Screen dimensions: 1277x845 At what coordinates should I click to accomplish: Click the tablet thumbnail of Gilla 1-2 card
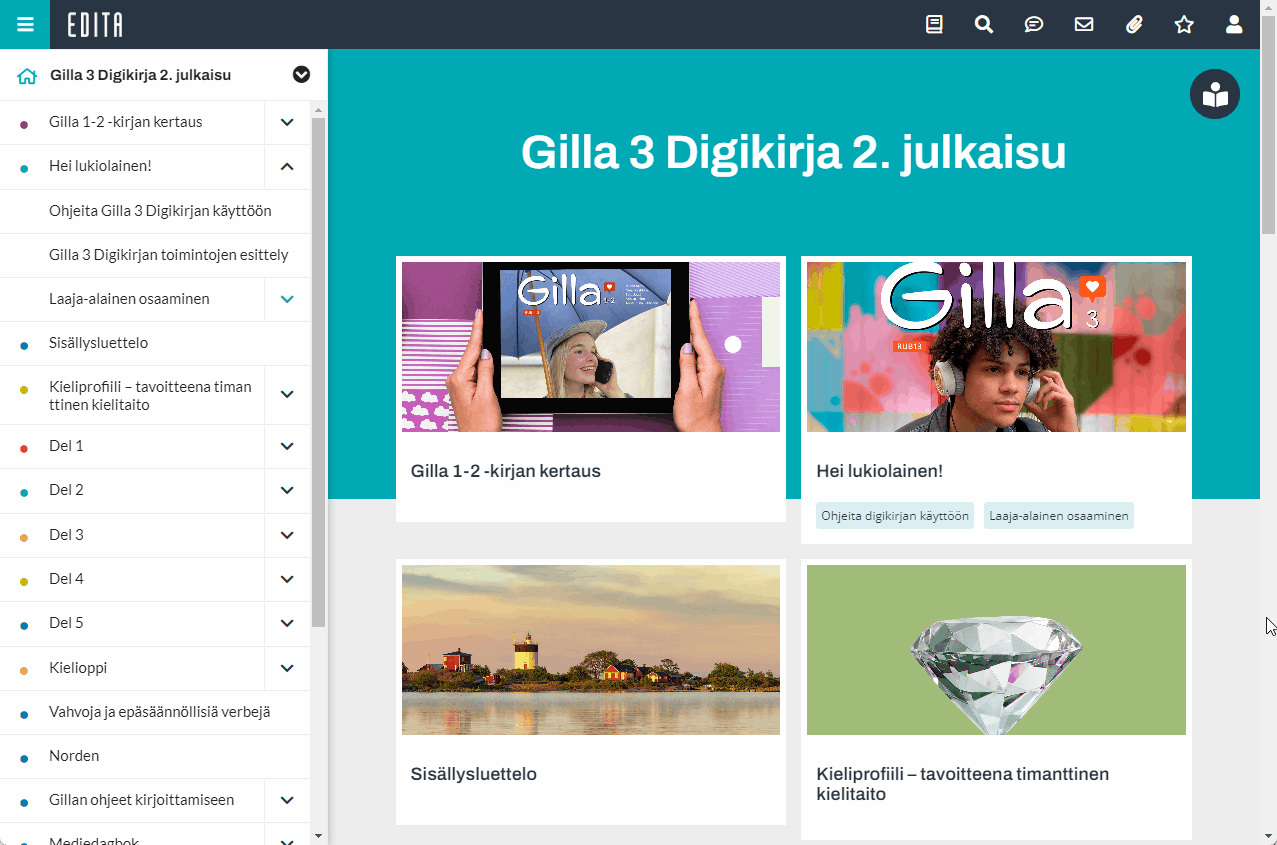(591, 347)
